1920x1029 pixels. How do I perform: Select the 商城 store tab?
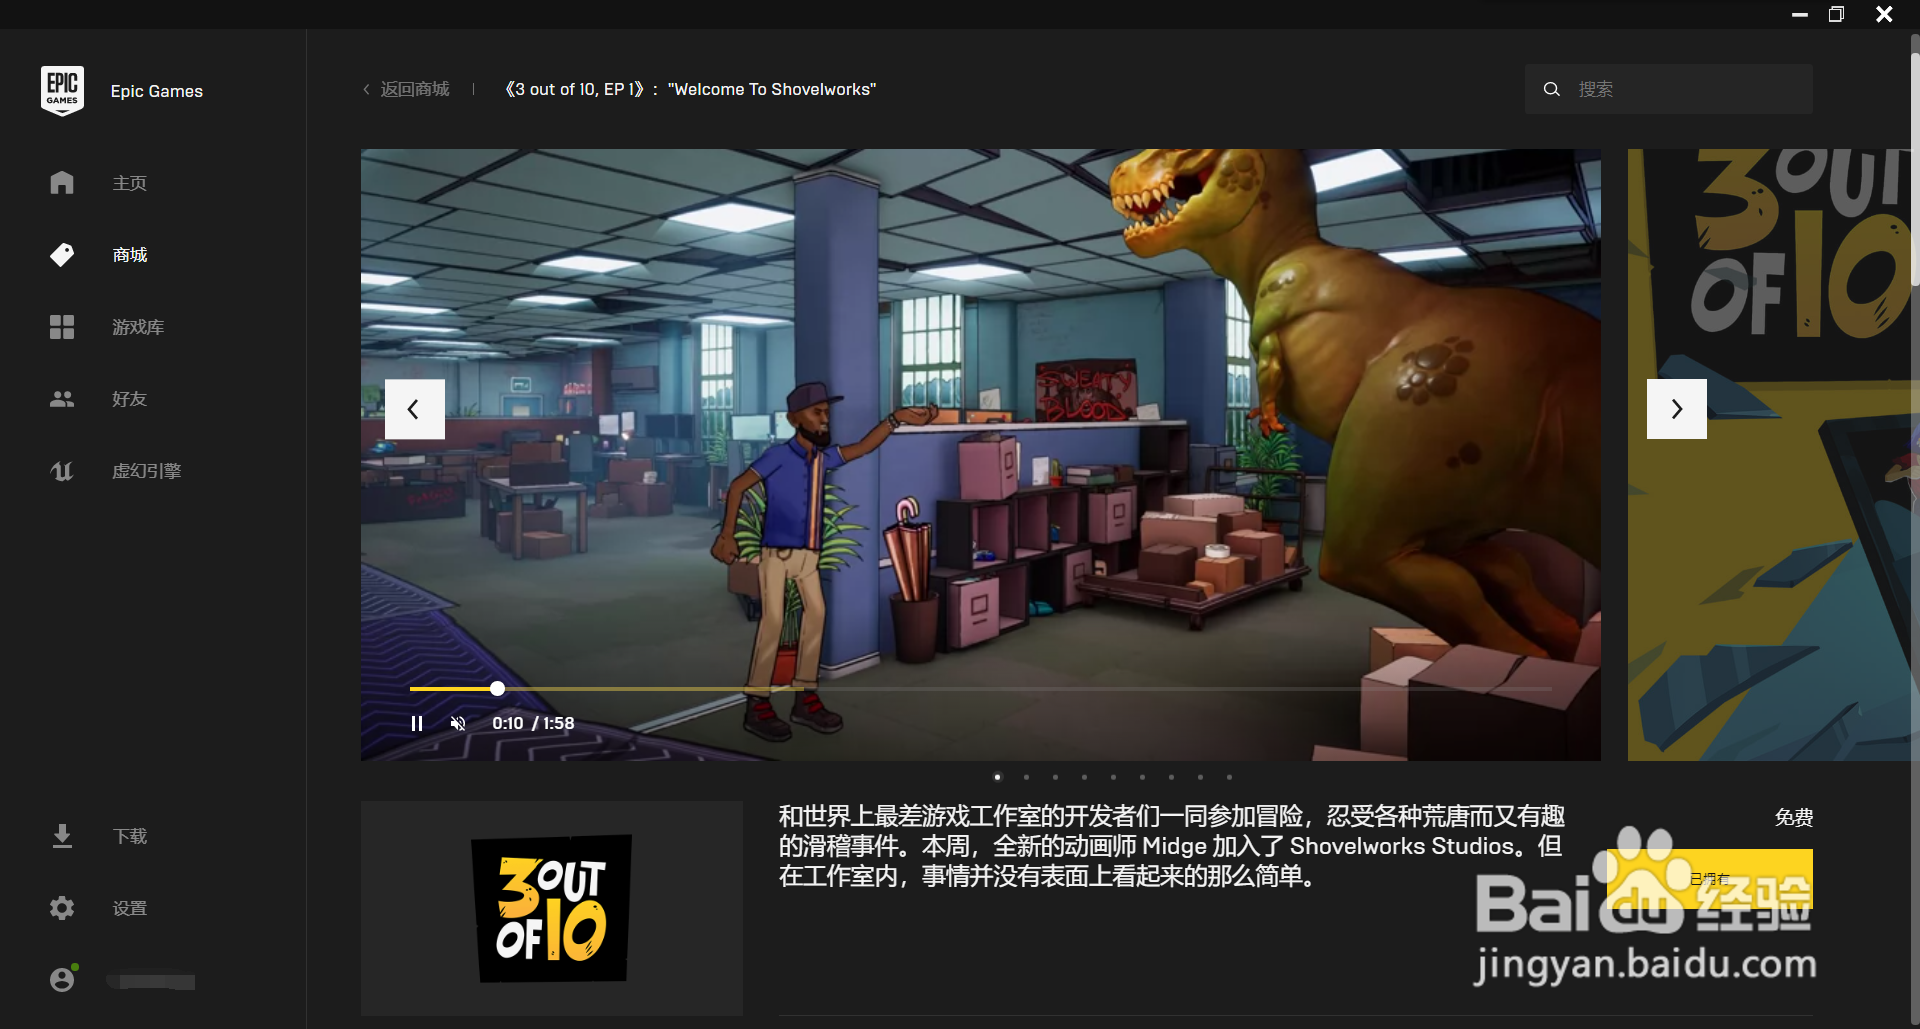pos(128,255)
